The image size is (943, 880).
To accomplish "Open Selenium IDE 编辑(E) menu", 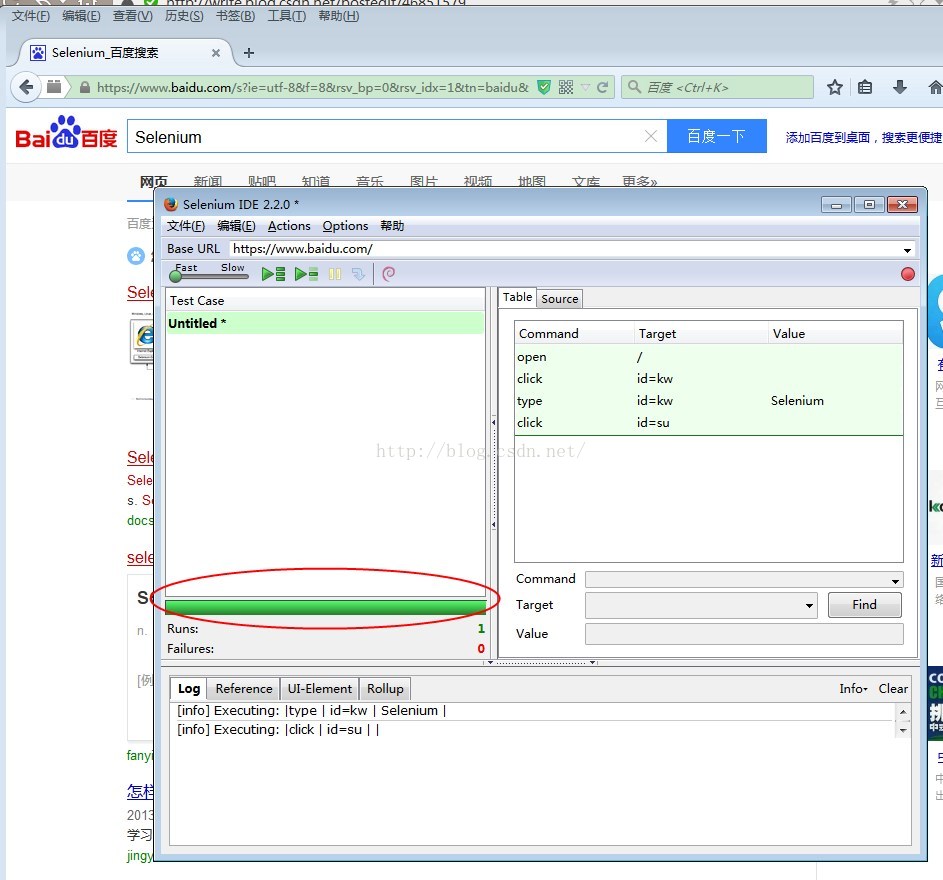I will tap(236, 226).
